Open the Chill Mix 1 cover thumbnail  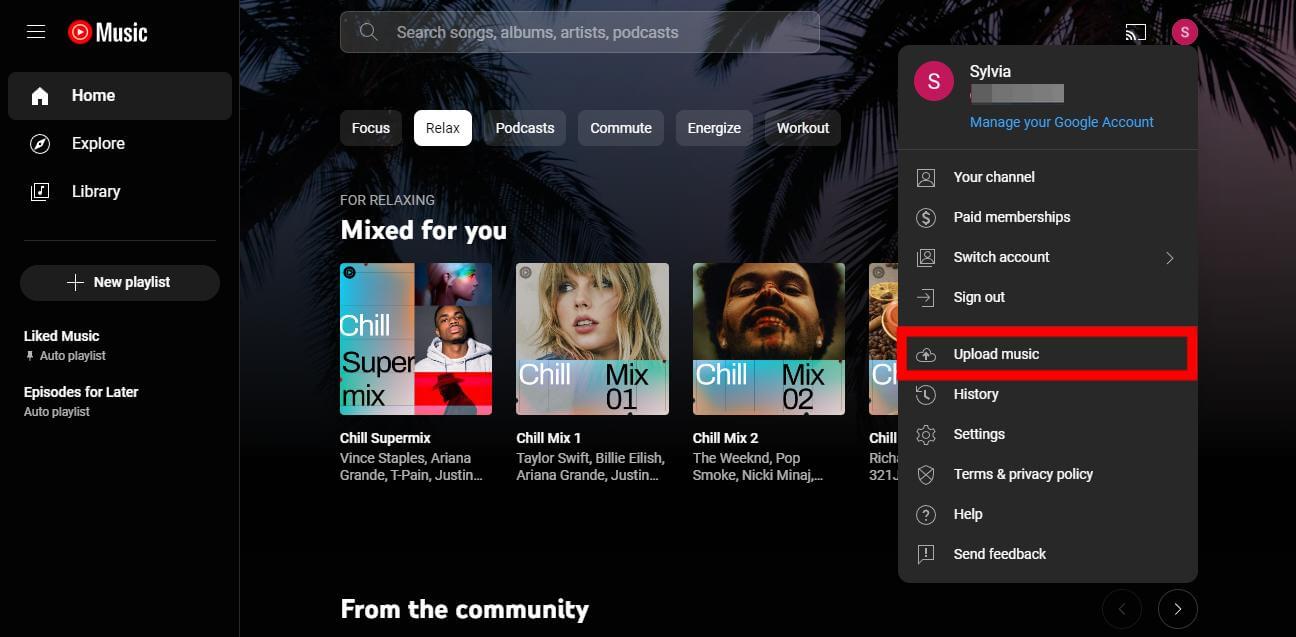pos(592,339)
